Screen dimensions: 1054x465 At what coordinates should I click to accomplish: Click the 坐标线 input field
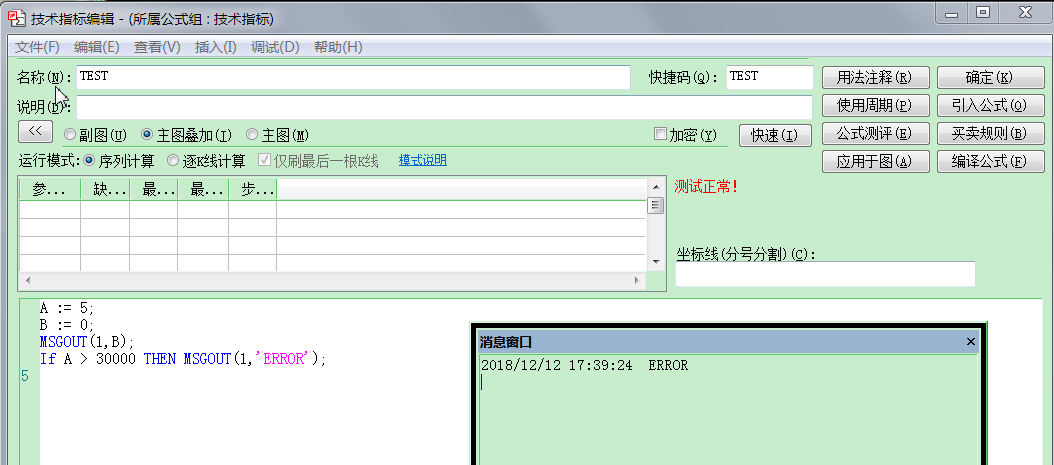point(825,273)
